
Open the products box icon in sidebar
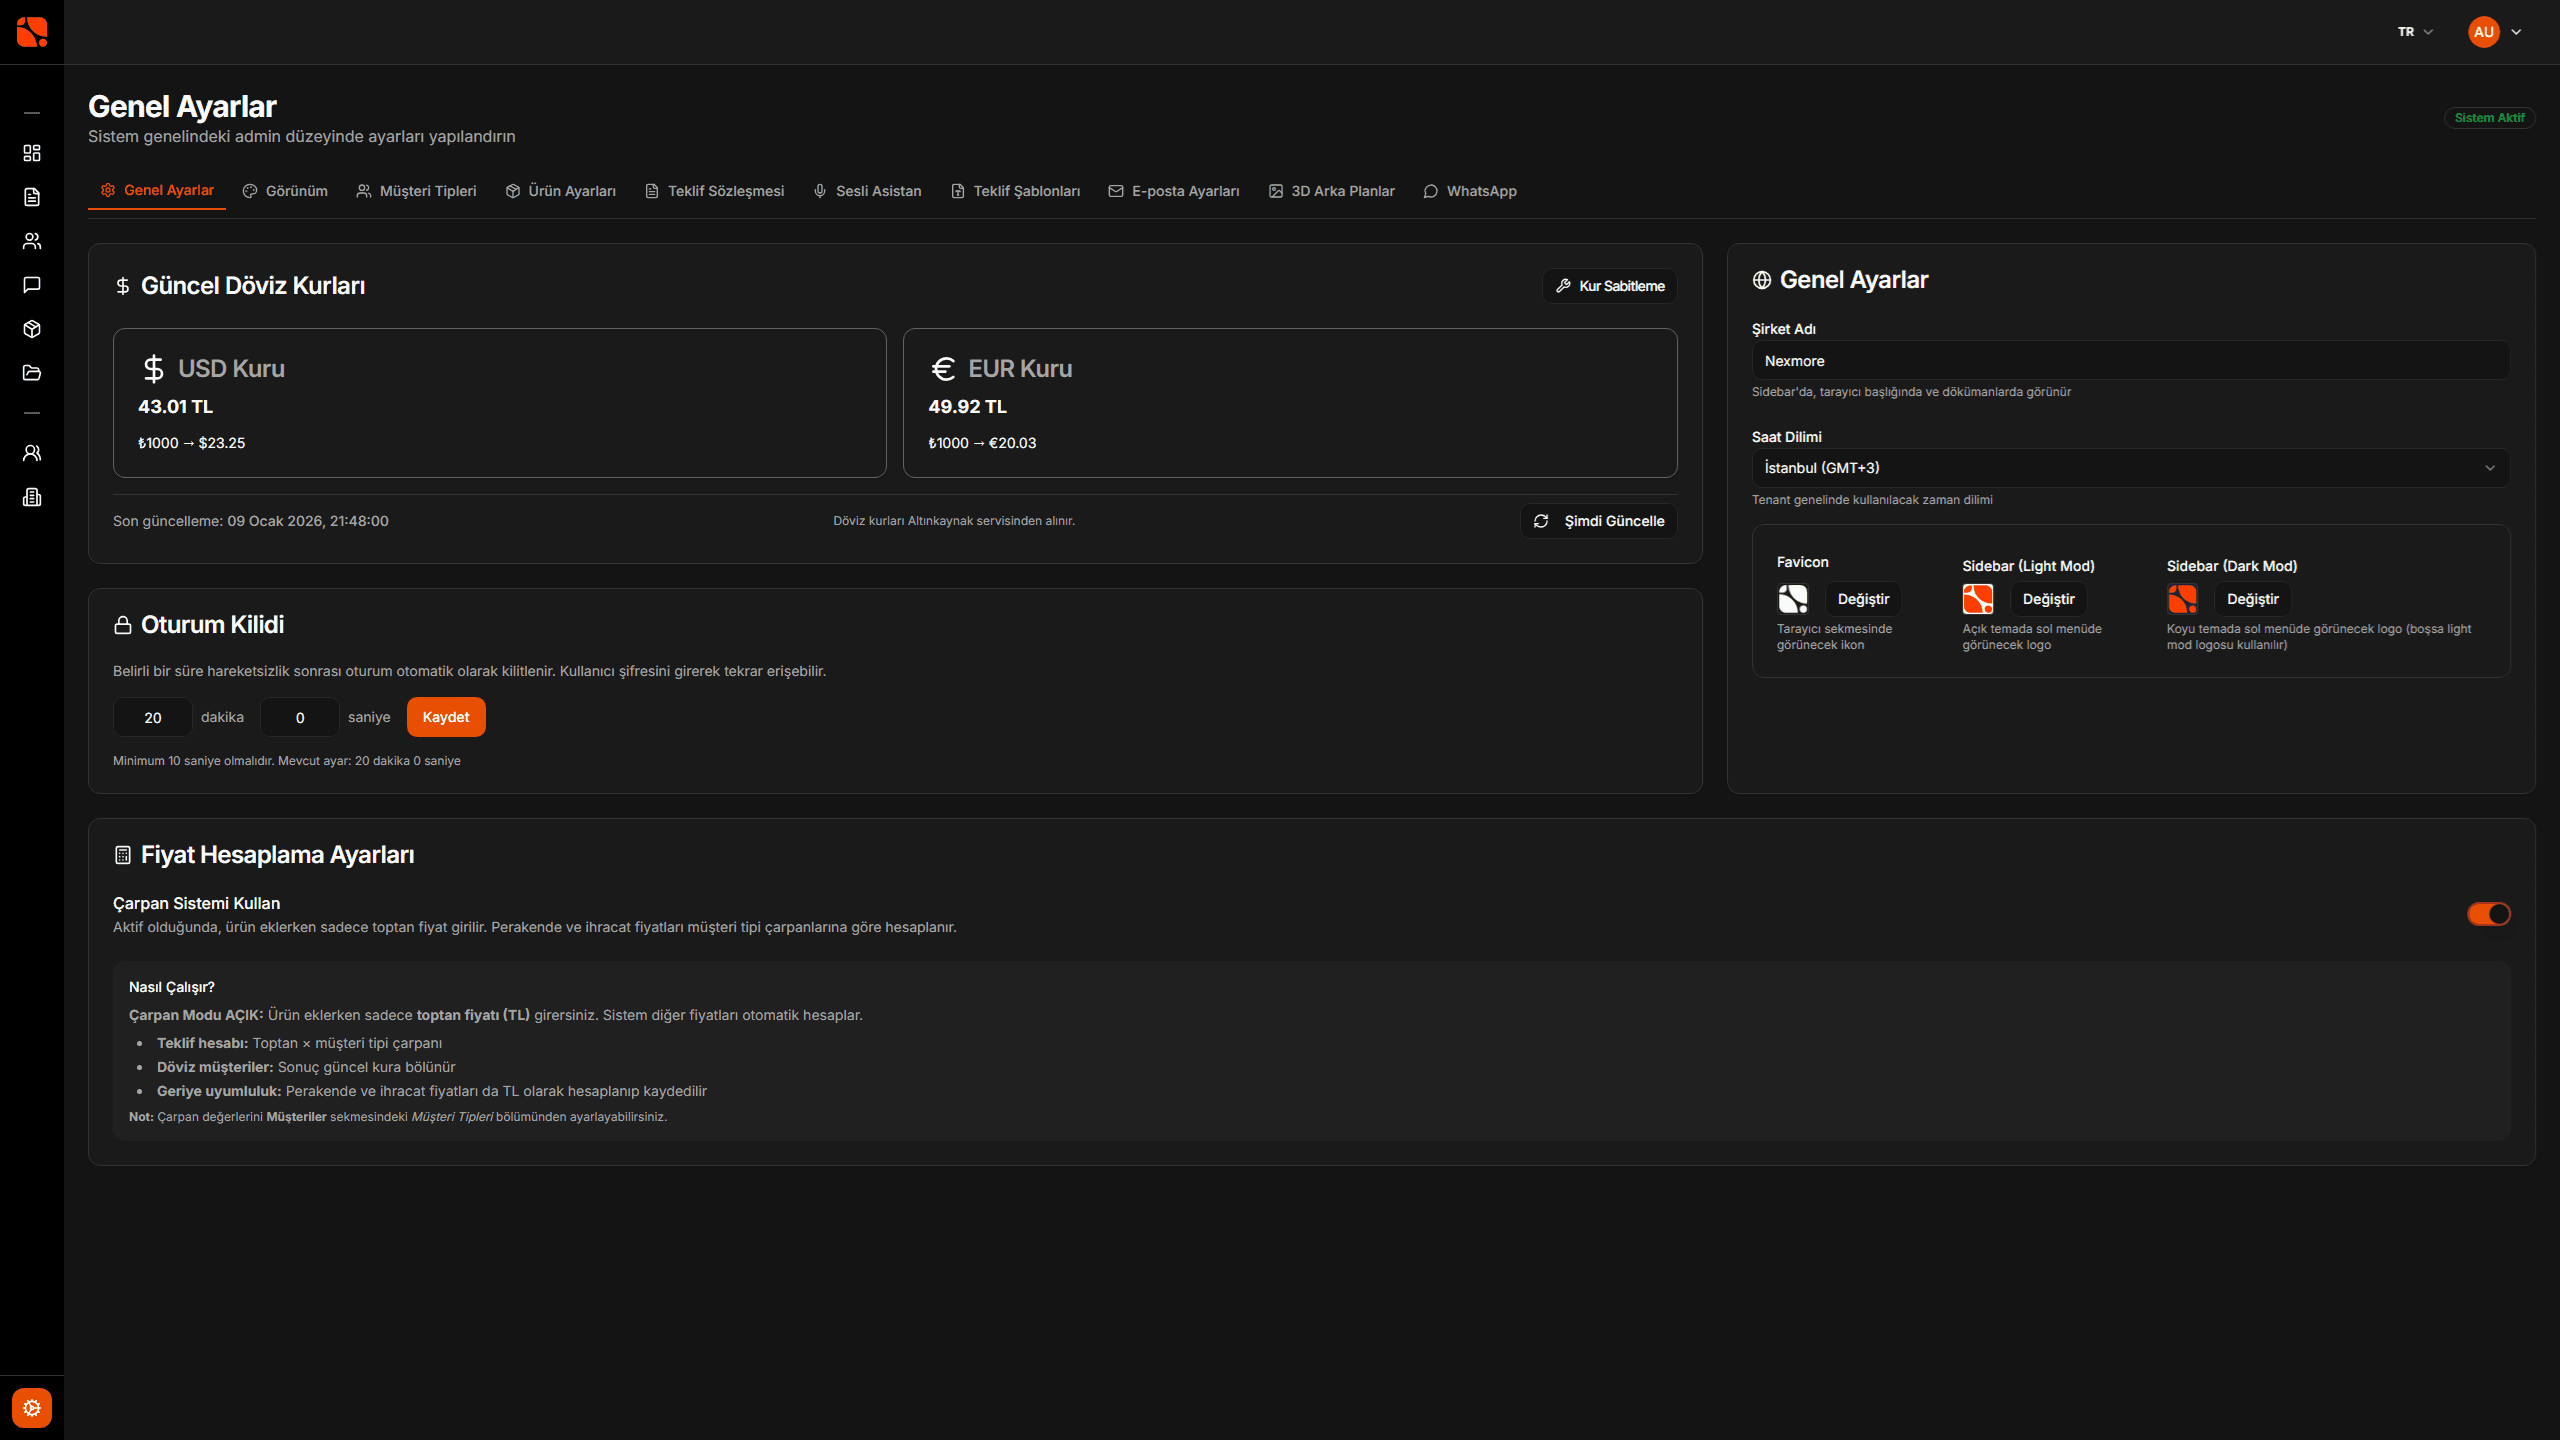pos(32,329)
